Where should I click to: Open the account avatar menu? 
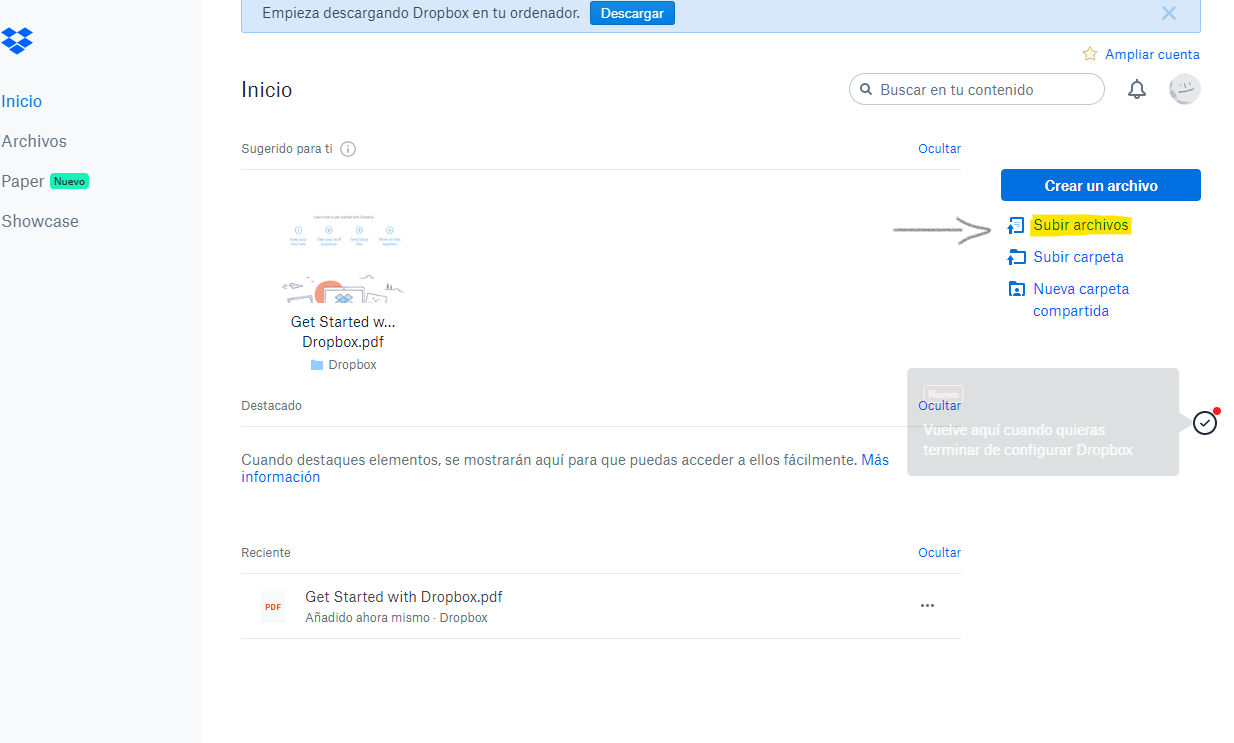click(x=1185, y=89)
